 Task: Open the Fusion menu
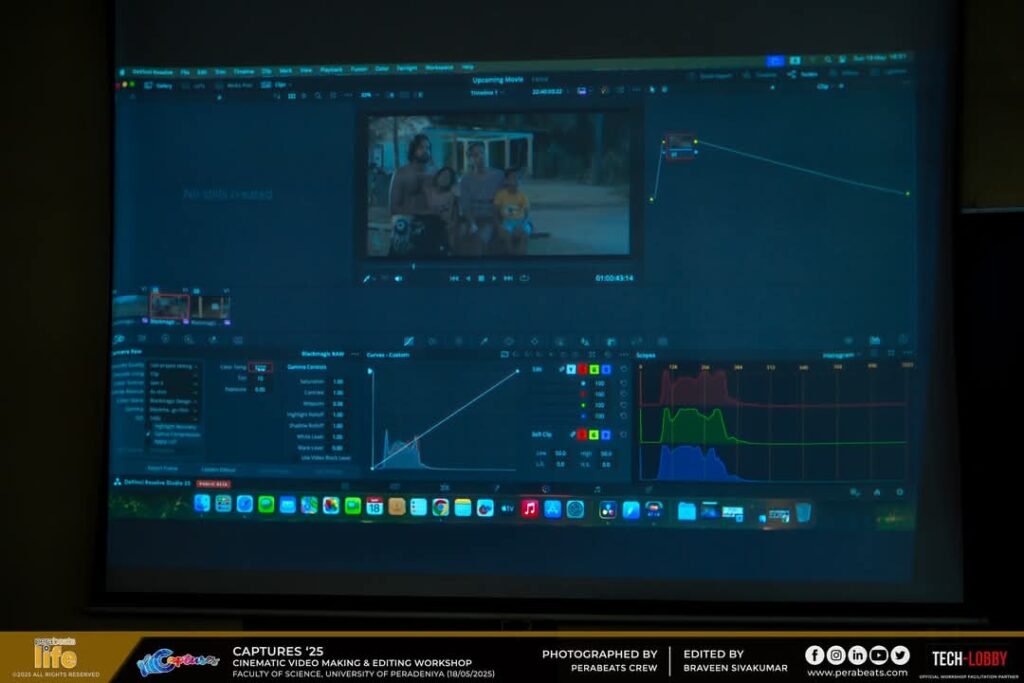(359, 69)
